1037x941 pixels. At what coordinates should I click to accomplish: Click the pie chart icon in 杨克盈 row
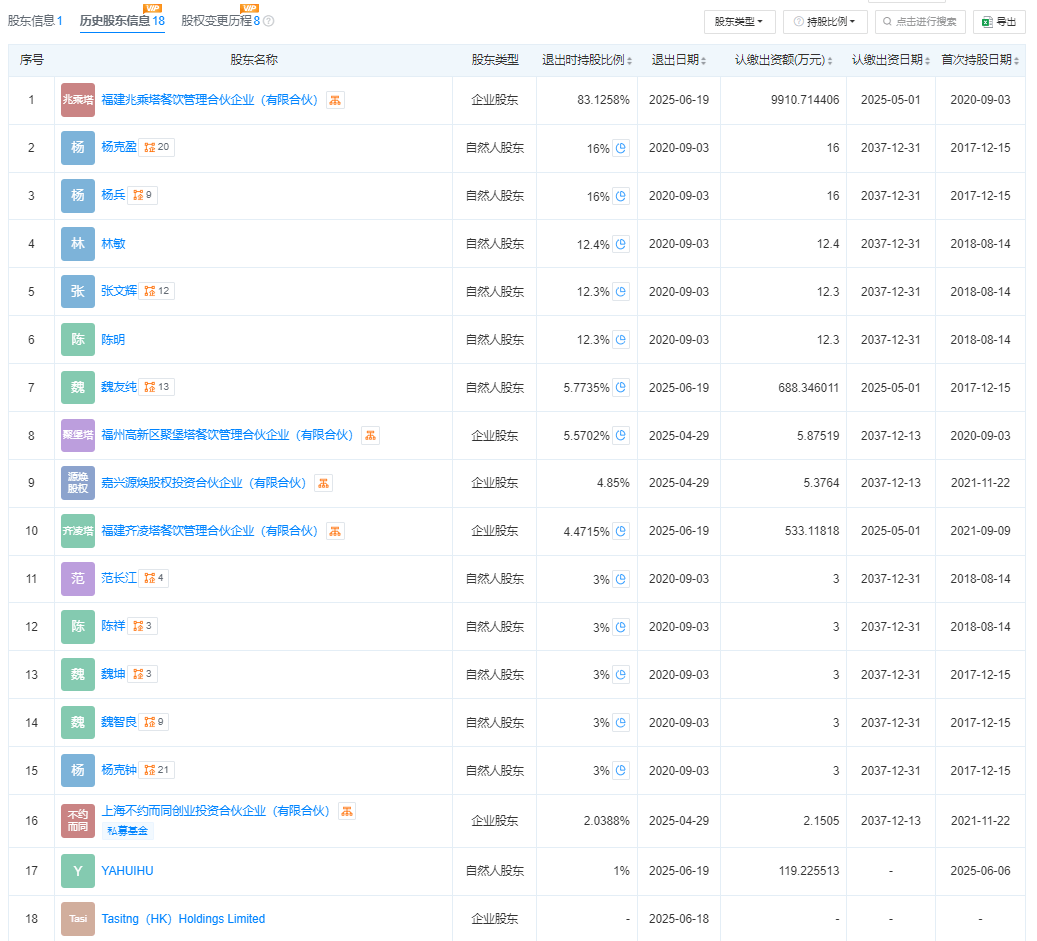[621, 148]
